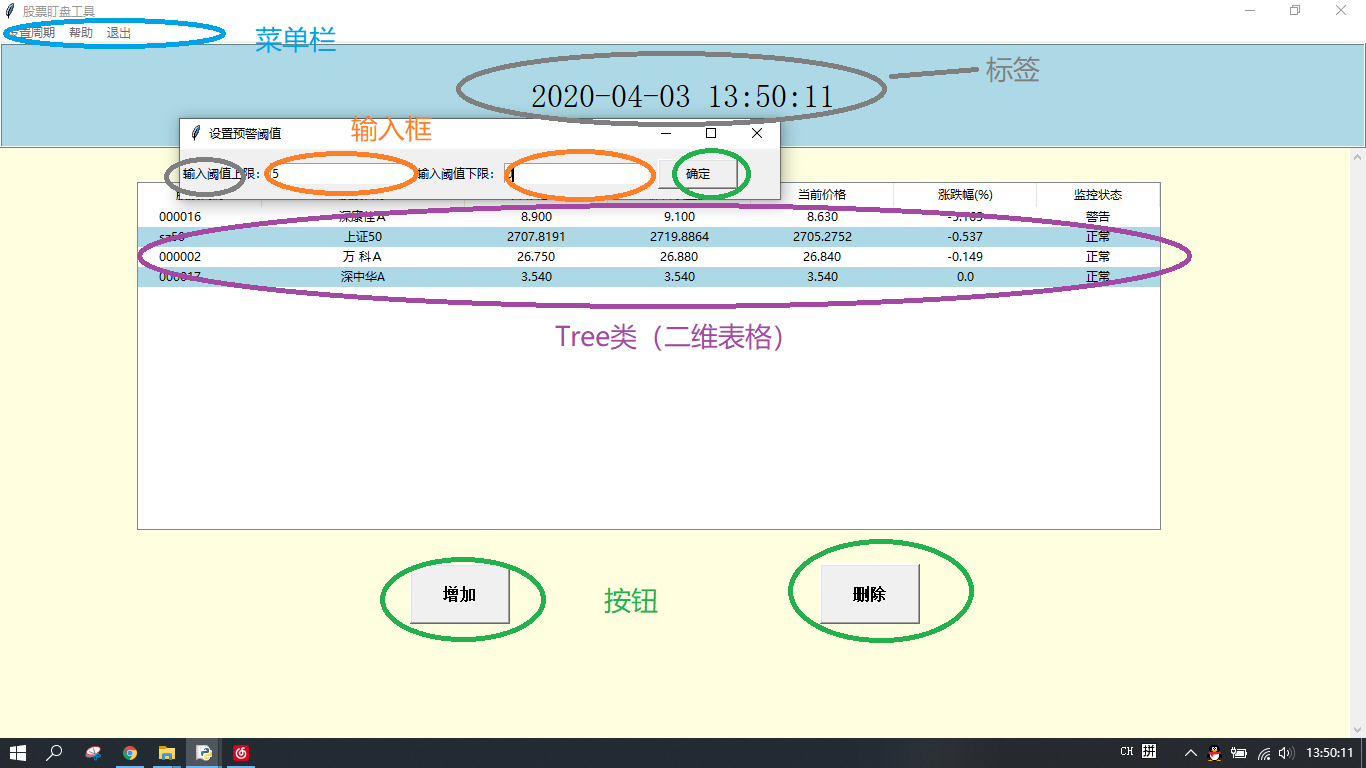
Task: Click the 删除 button
Action: pos(869,594)
